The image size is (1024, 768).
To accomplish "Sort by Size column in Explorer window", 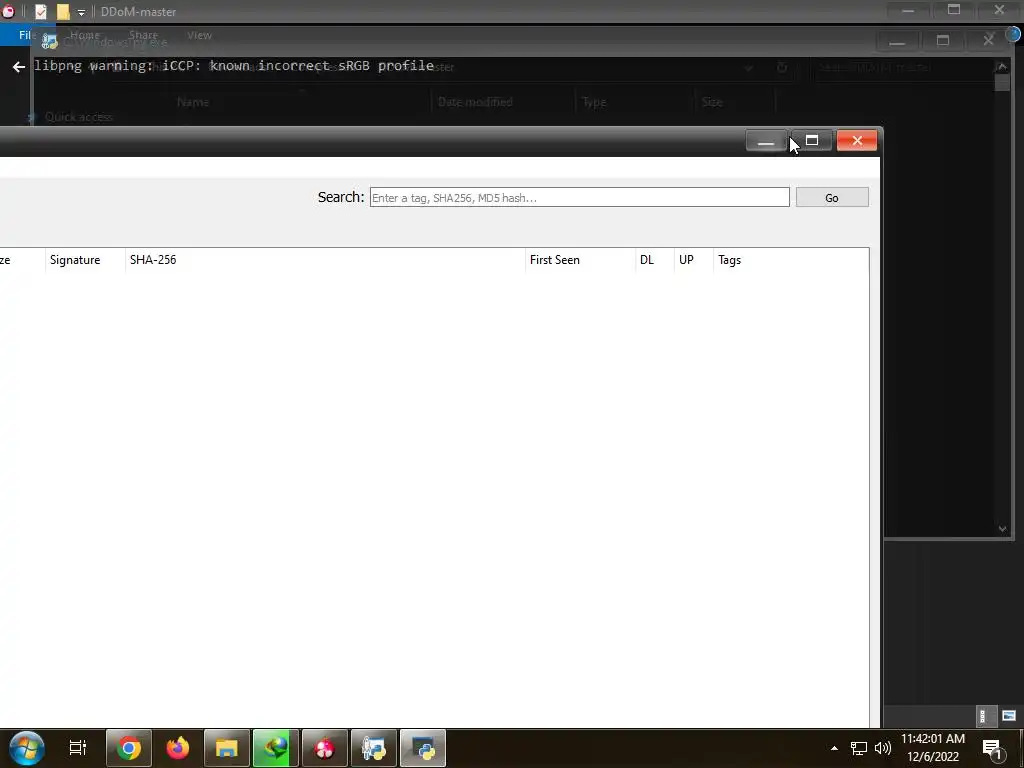I will tap(712, 102).
